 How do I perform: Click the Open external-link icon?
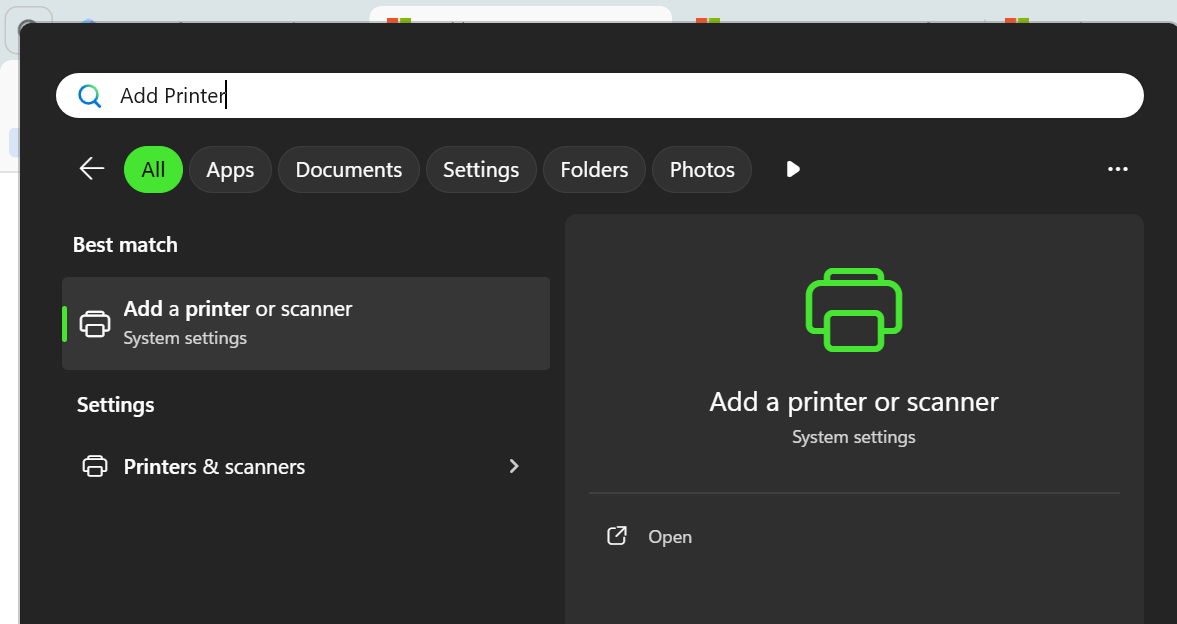[617, 536]
